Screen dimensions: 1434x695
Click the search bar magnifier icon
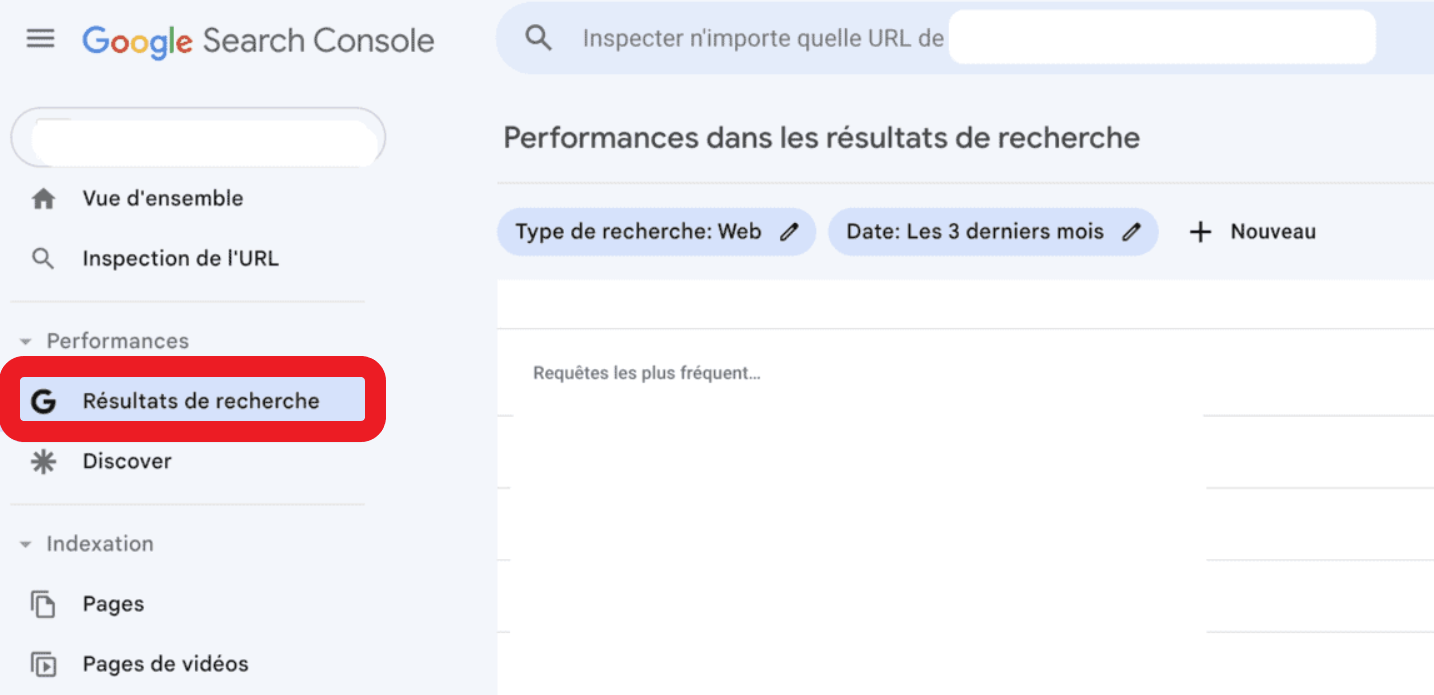[x=538, y=37]
